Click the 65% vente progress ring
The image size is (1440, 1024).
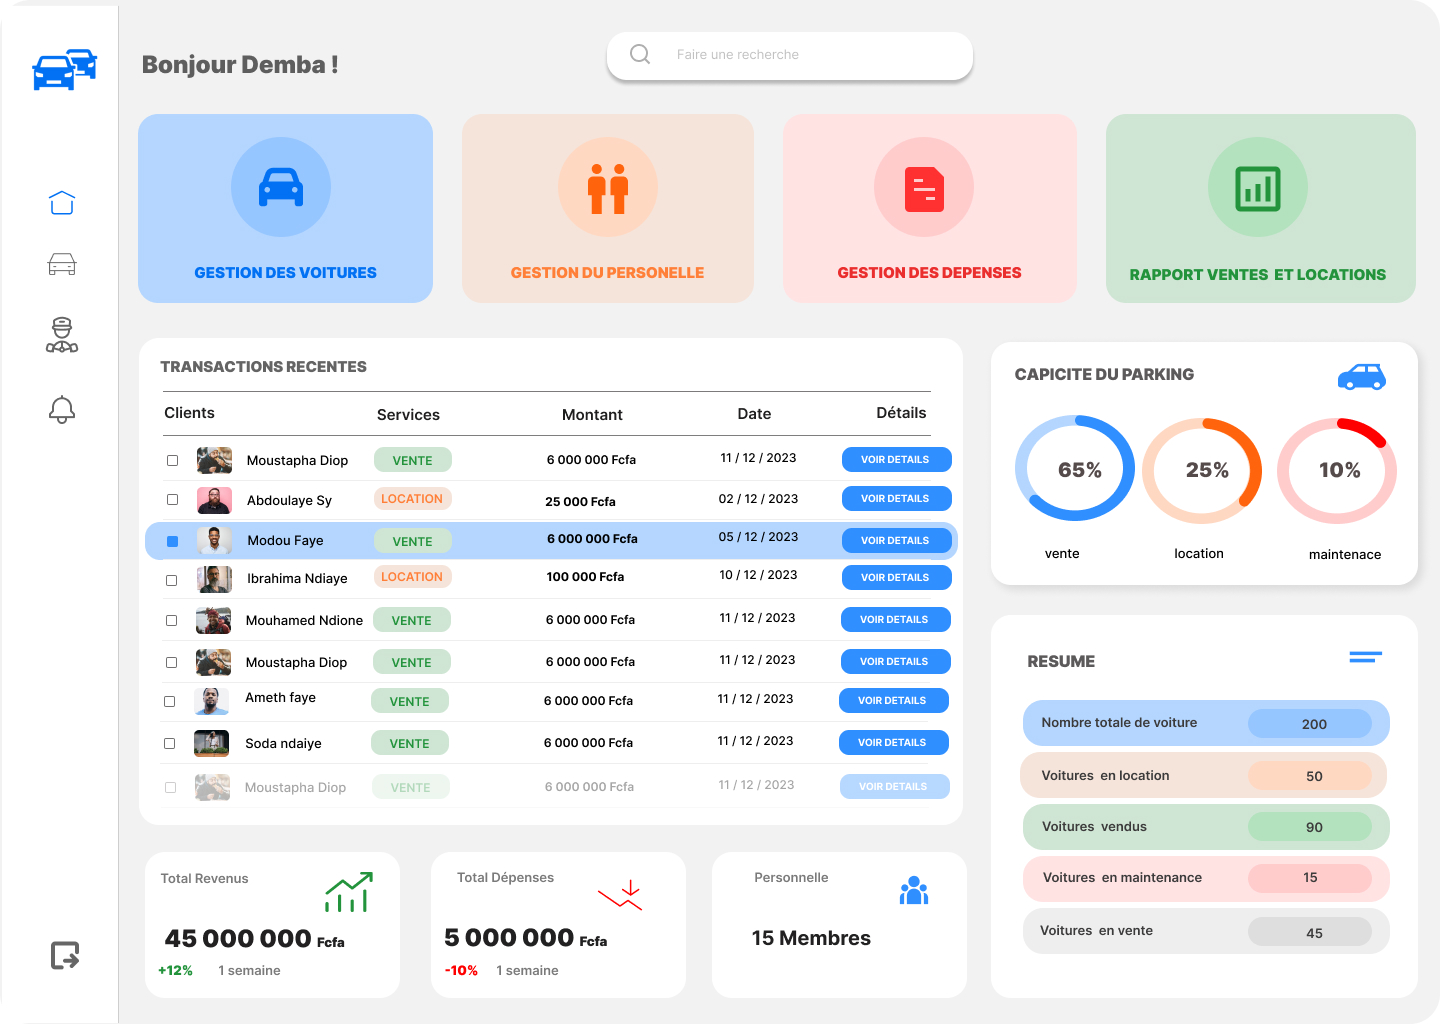(x=1075, y=468)
